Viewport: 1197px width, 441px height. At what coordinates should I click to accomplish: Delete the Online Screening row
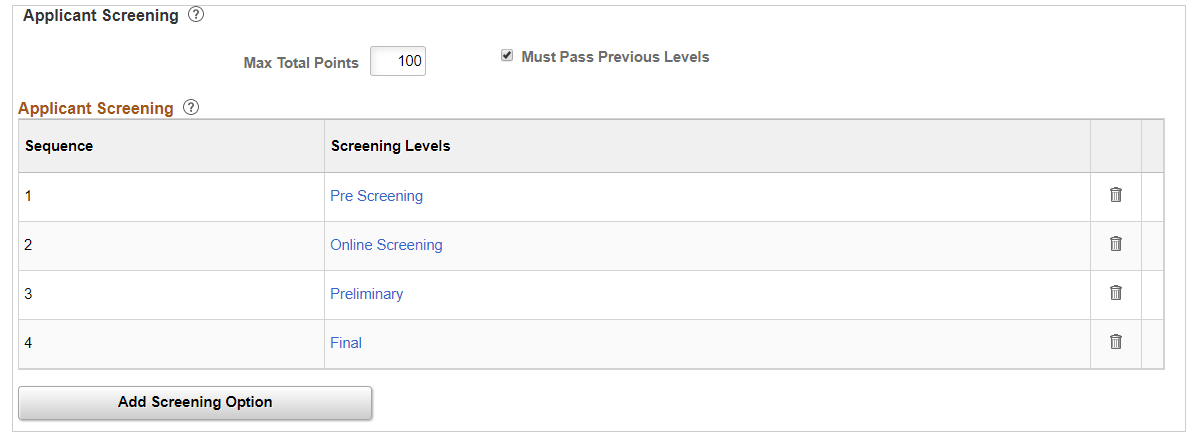tap(1115, 243)
